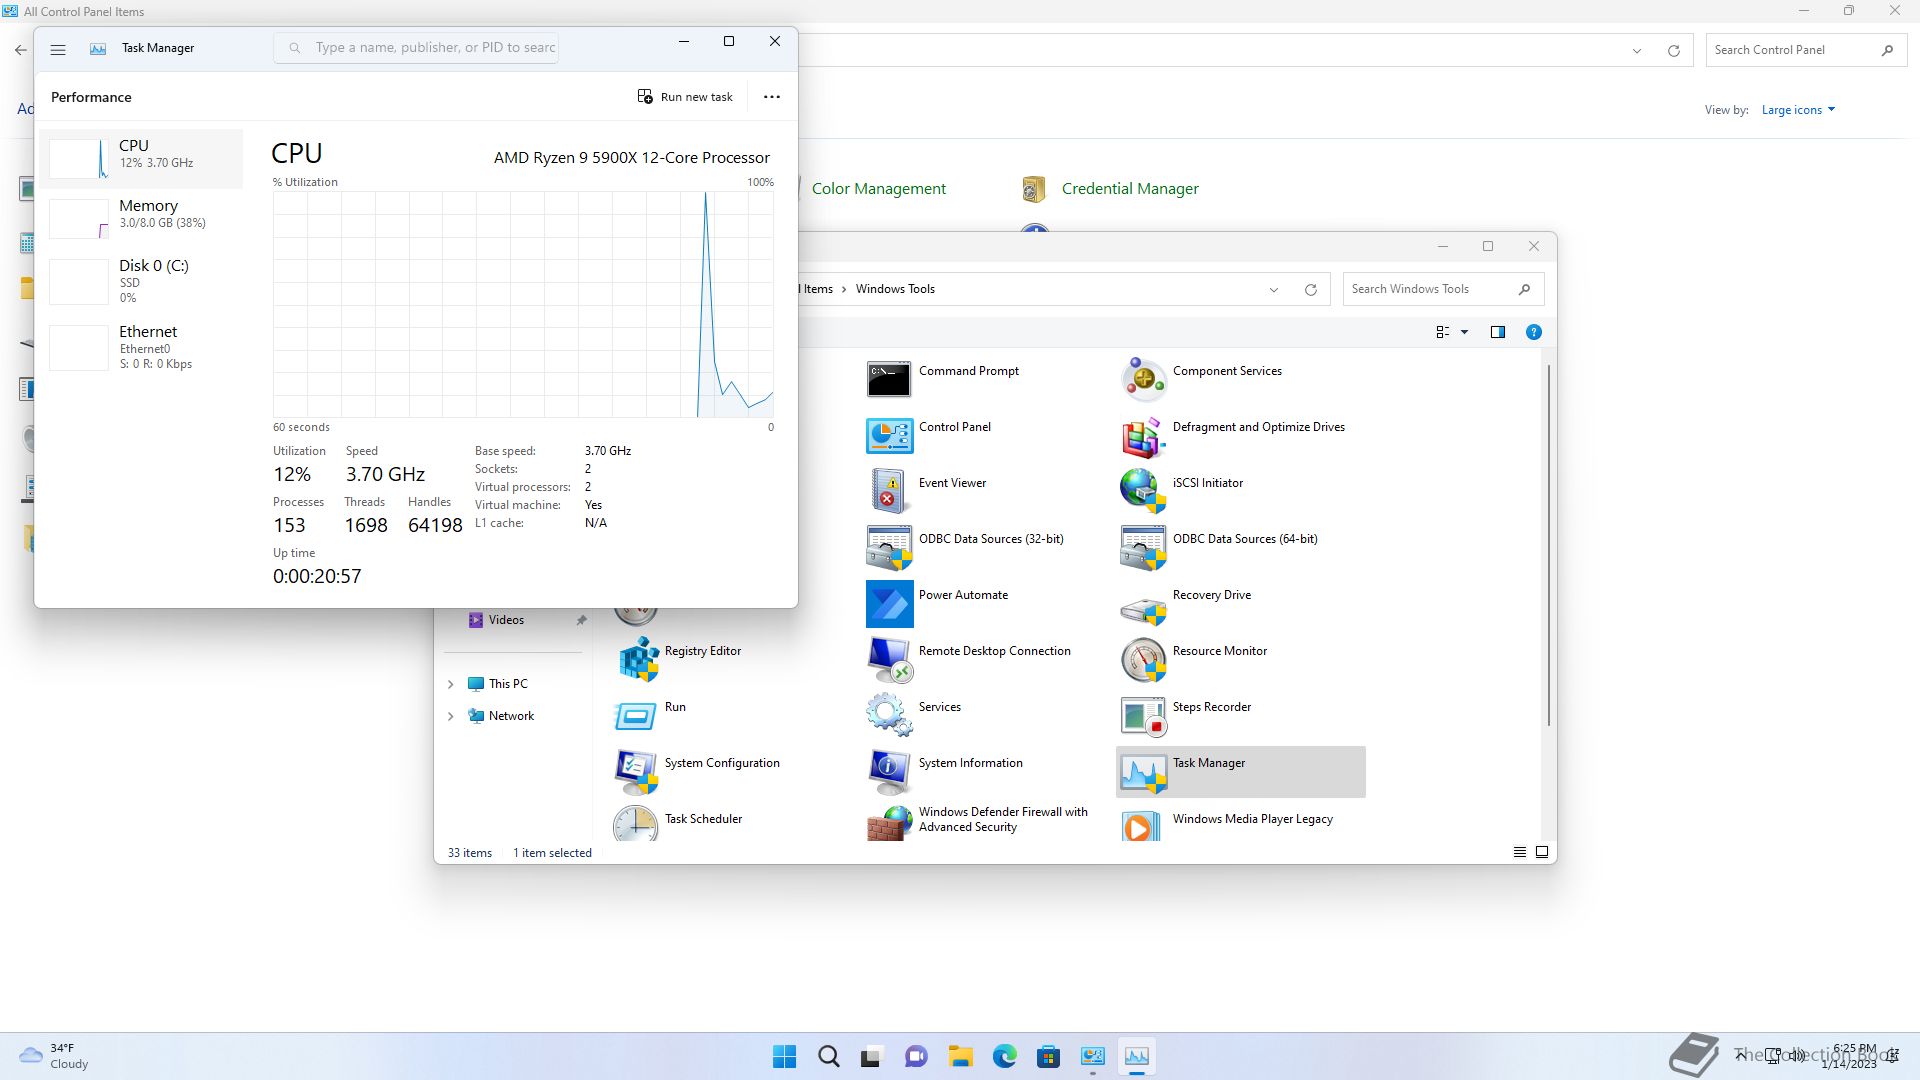Open the Component Services icon
The height and width of the screenshot is (1080, 1920).
point(1143,380)
